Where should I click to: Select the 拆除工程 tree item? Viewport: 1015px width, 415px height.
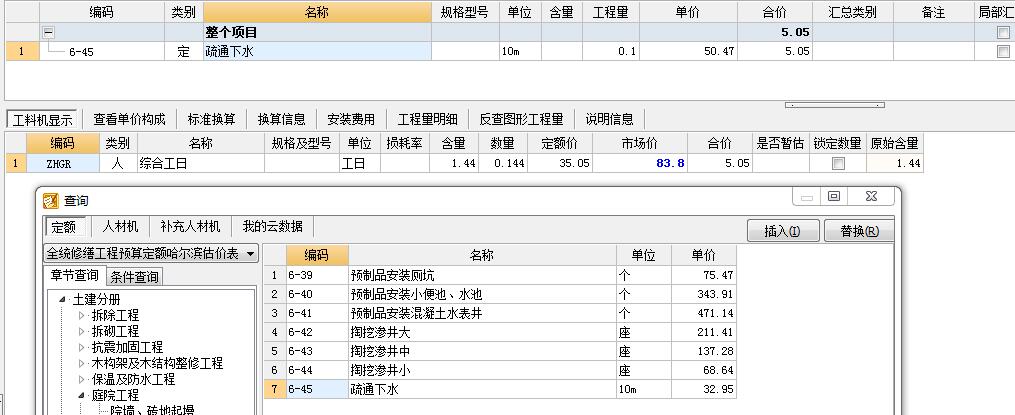point(115,315)
